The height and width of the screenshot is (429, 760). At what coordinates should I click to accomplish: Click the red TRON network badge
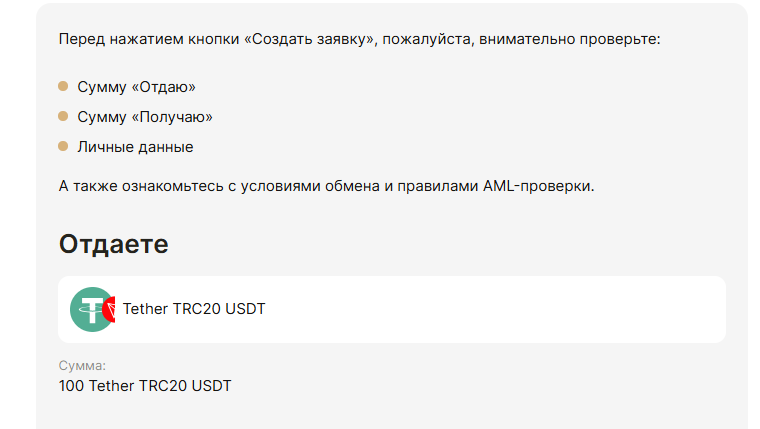click(x=113, y=309)
